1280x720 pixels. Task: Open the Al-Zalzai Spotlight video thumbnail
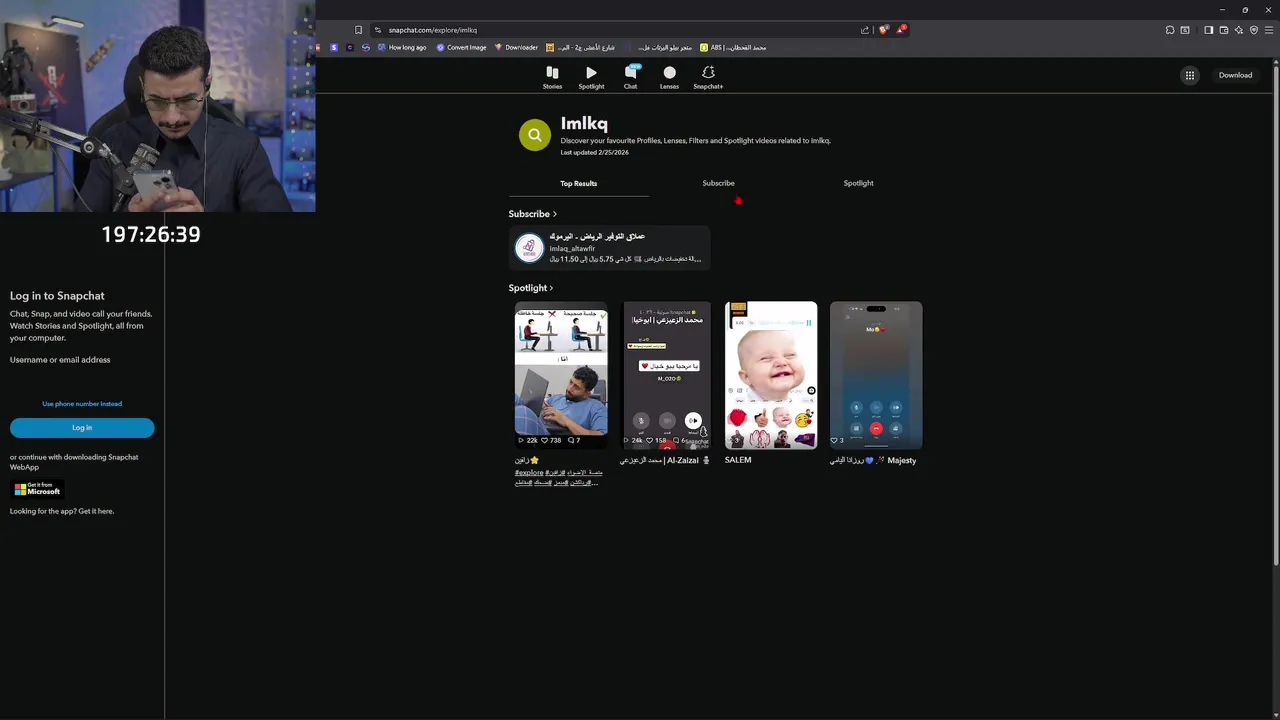click(x=666, y=375)
